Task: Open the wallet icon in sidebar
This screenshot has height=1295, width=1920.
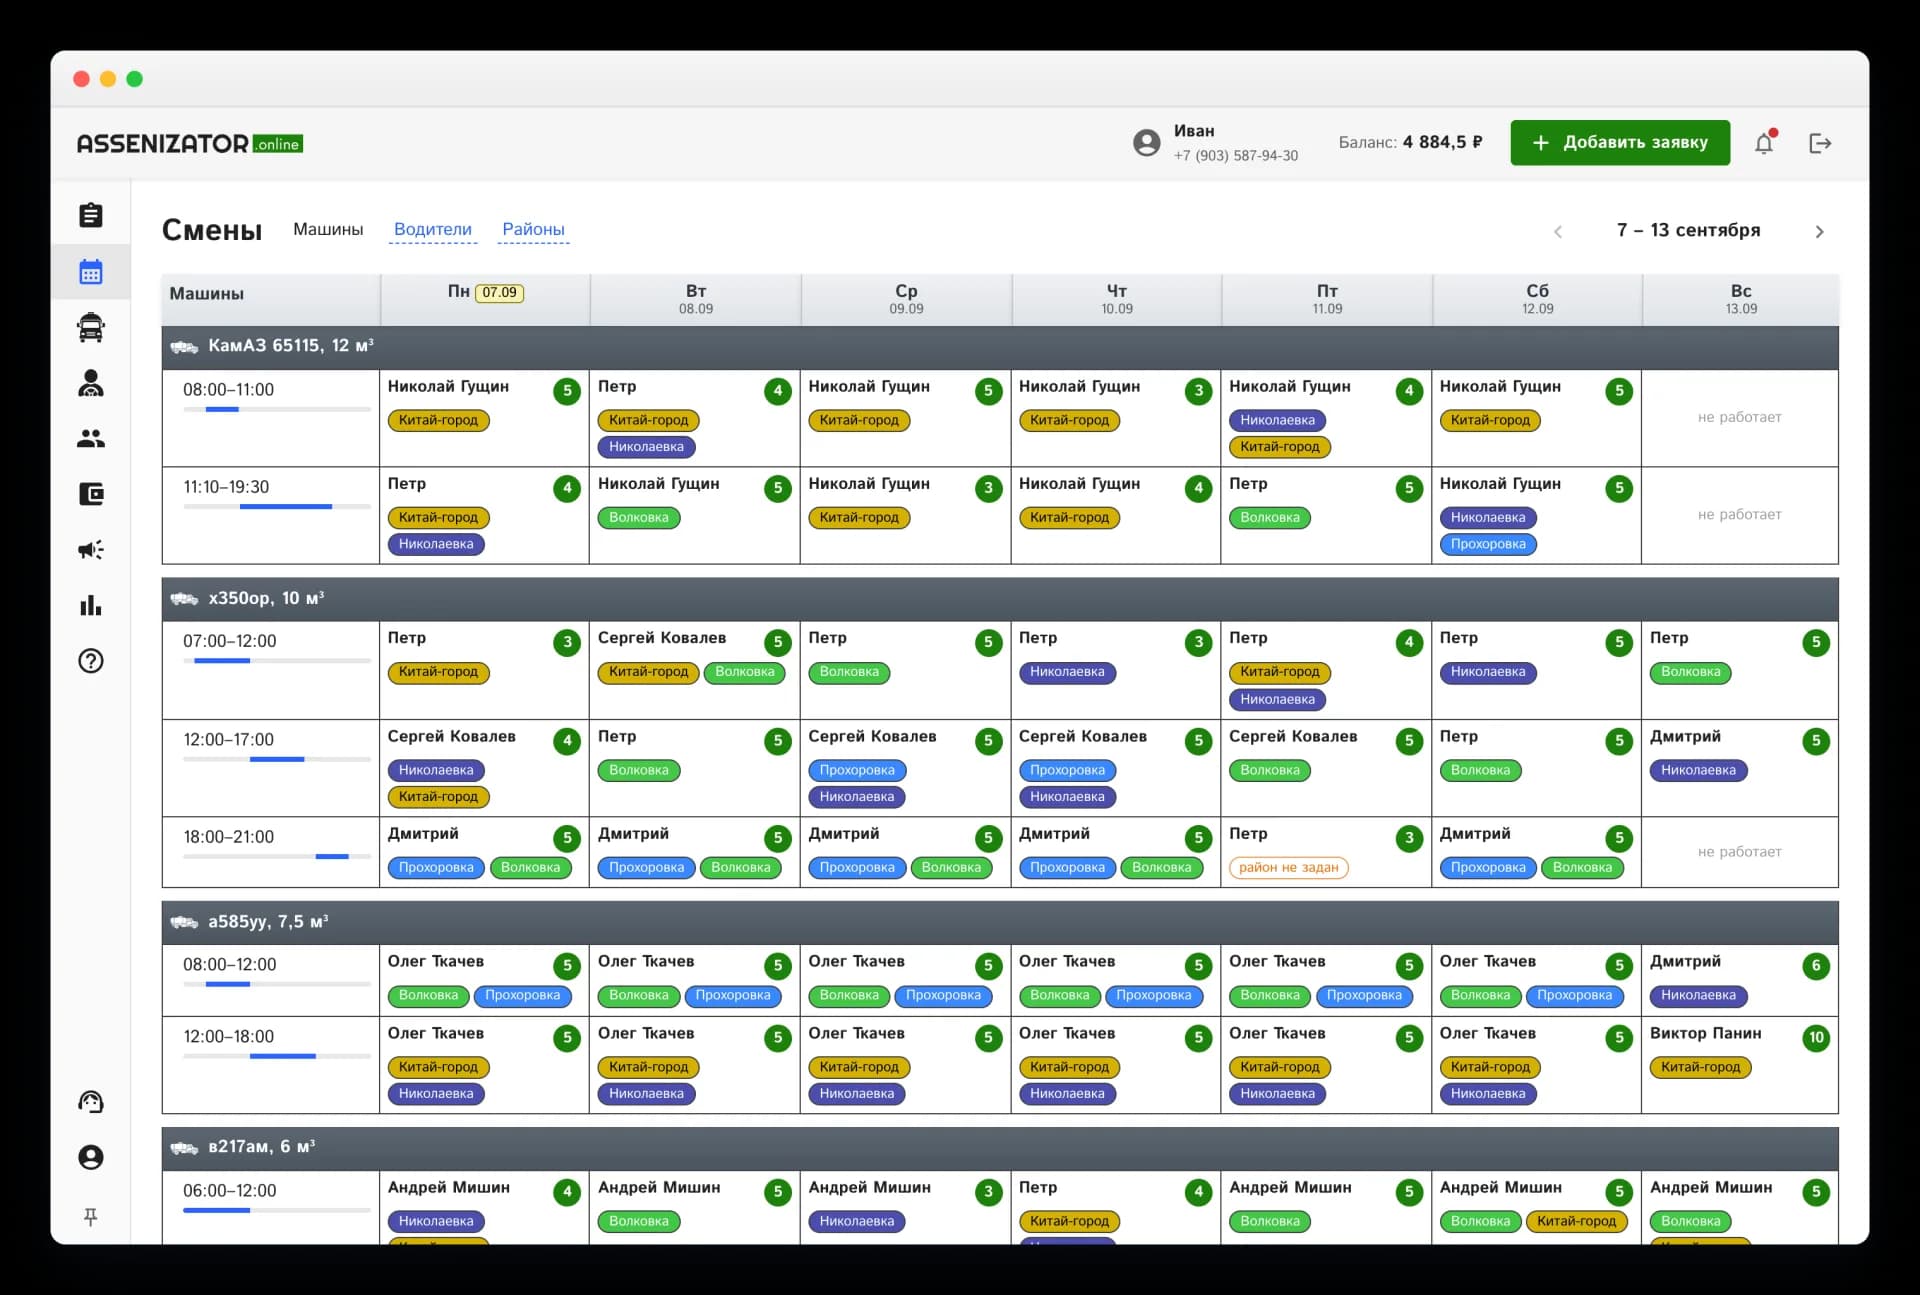Action: click(91, 494)
